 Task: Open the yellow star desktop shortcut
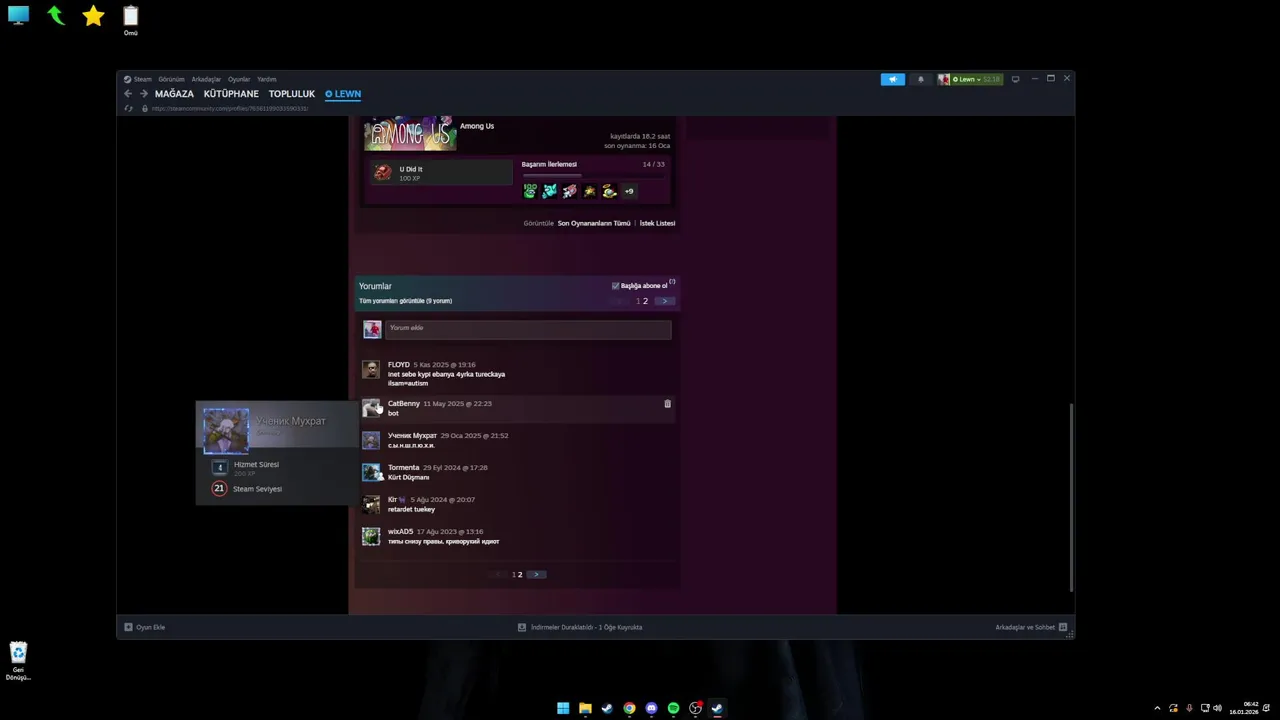point(93,16)
